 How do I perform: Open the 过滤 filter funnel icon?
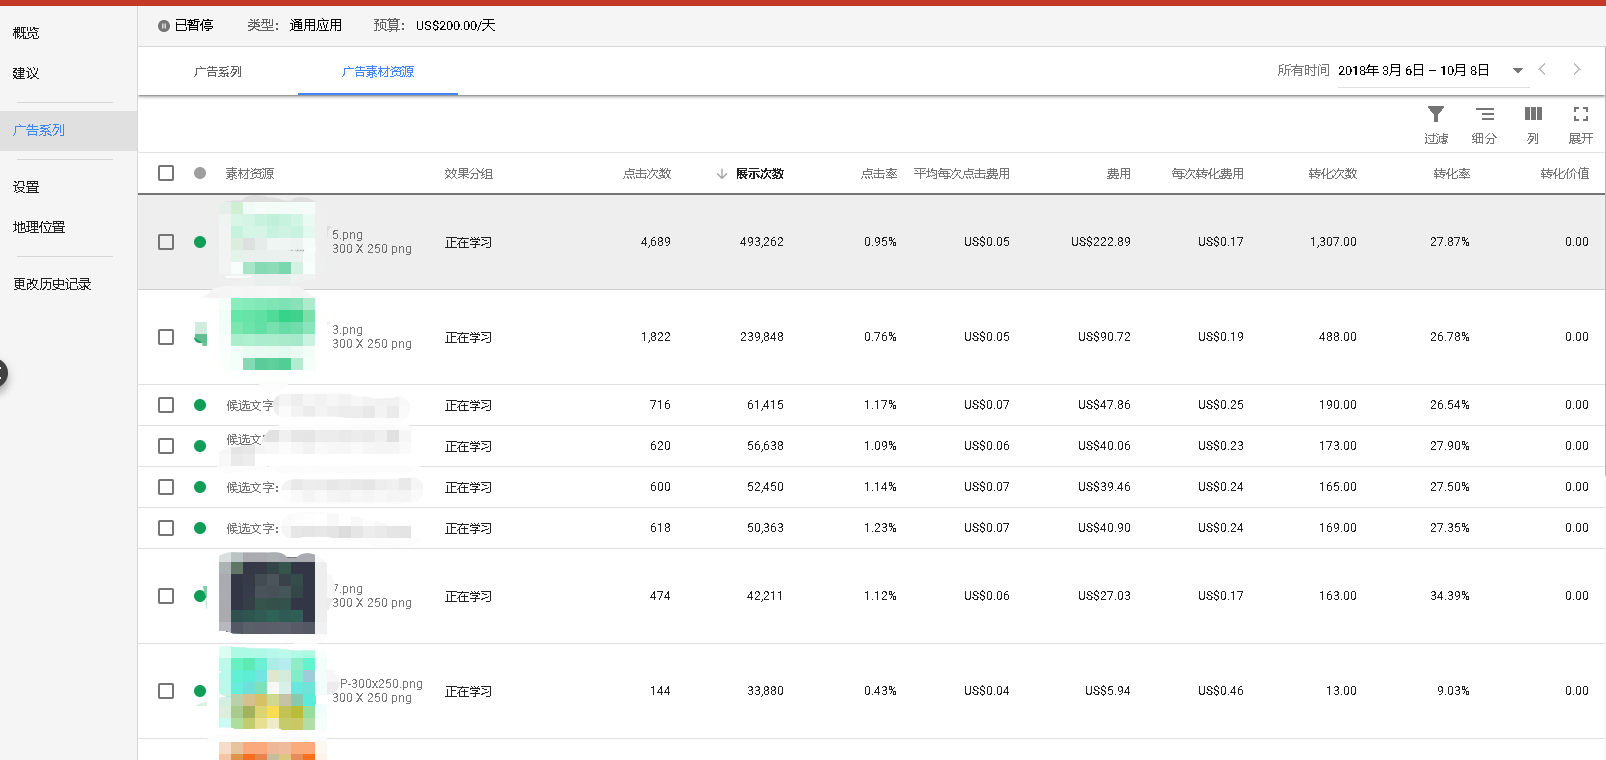click(x=1435, y=115)
